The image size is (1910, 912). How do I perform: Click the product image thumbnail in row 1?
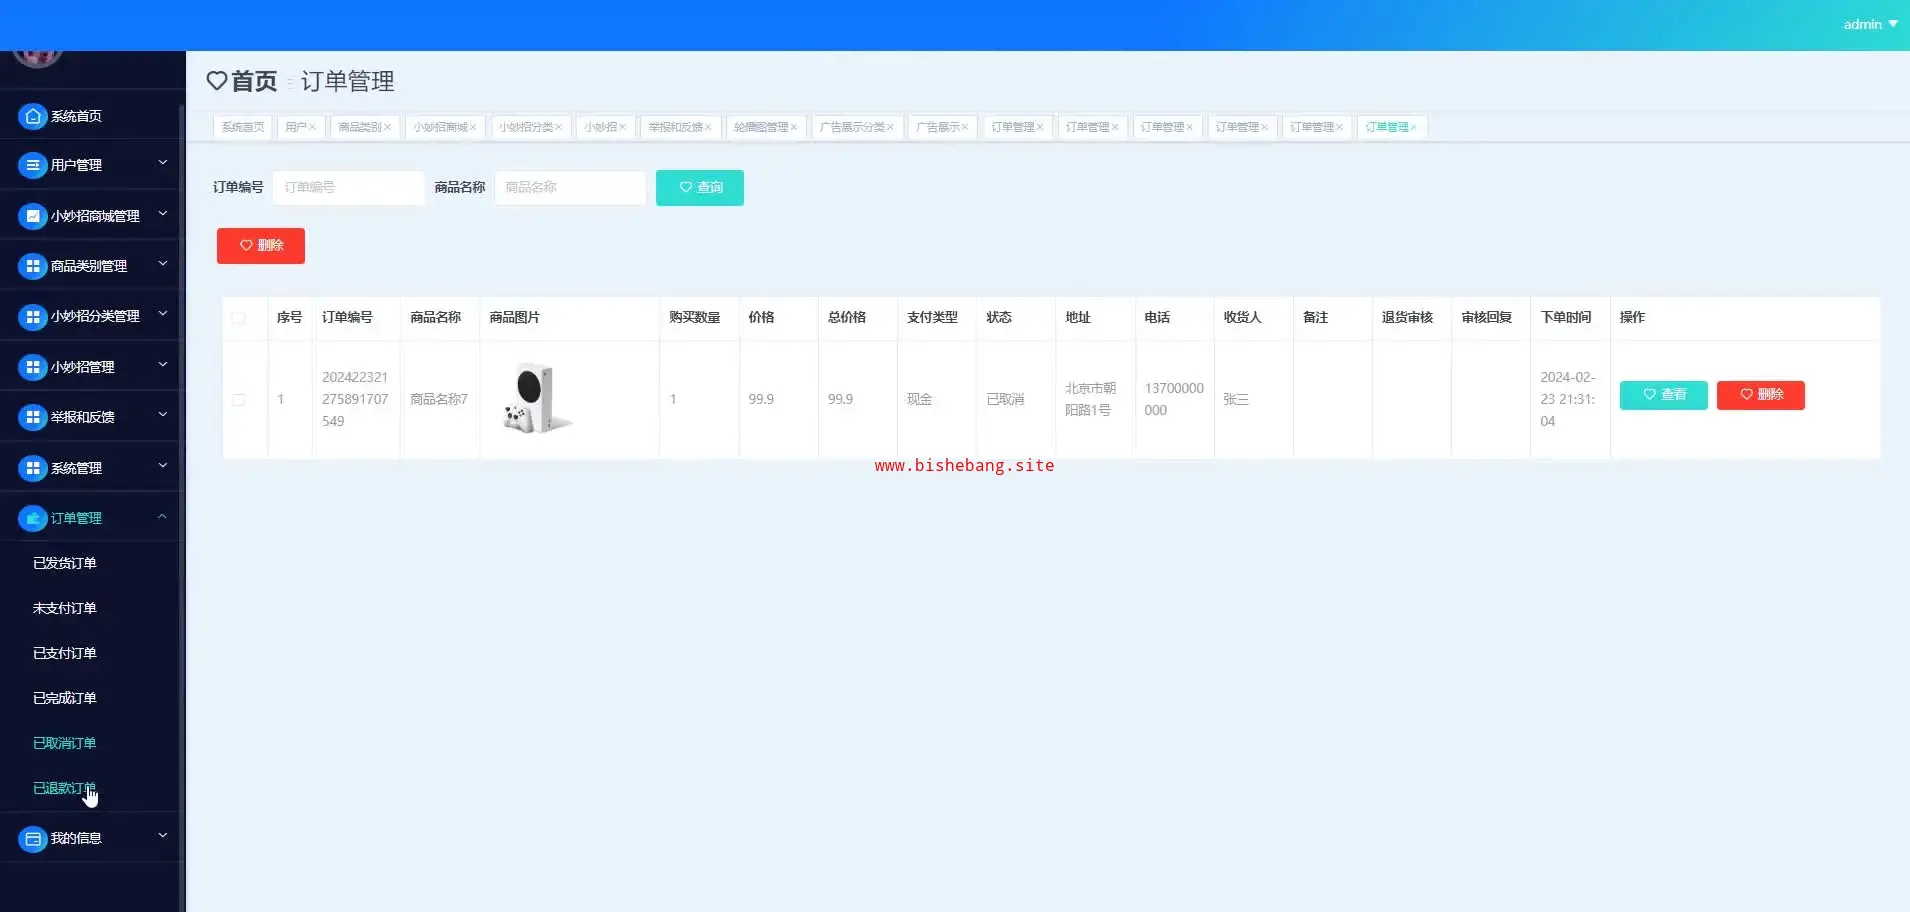[537, 399]
